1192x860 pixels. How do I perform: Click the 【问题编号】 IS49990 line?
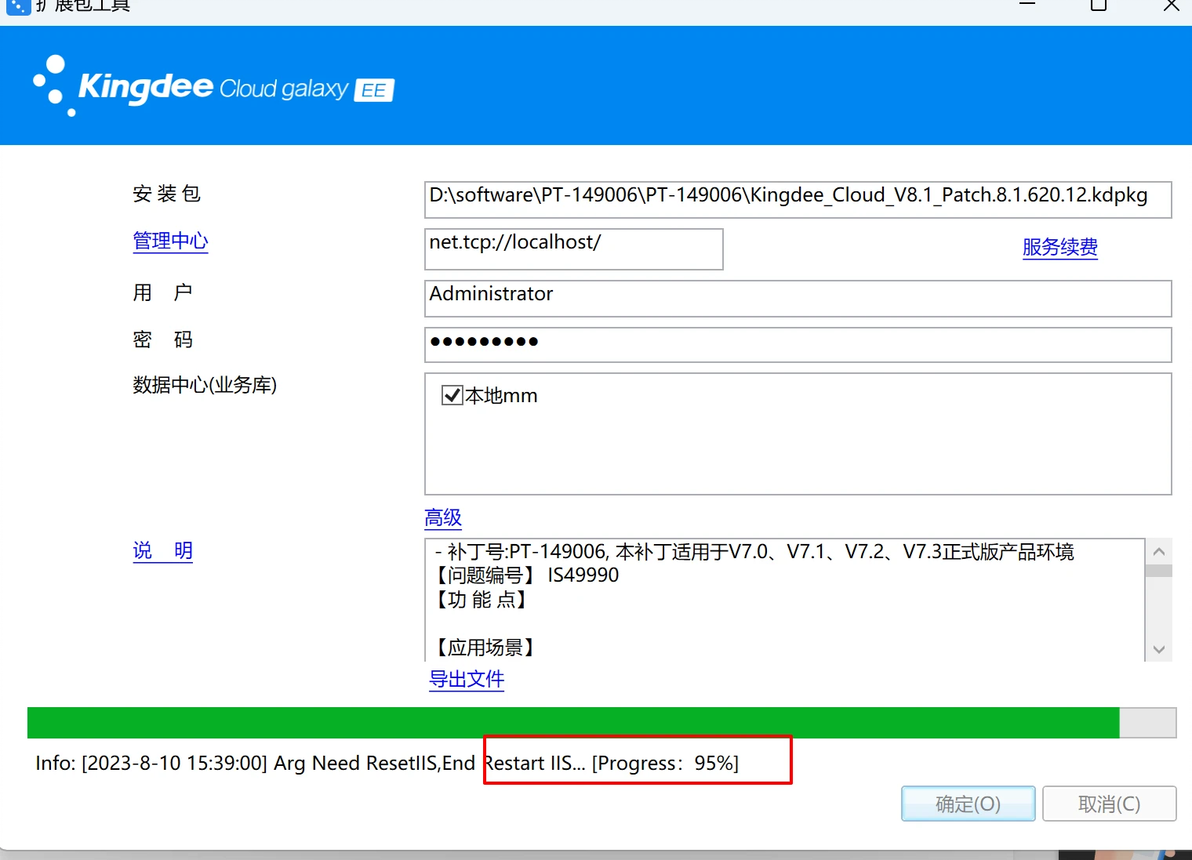(x=525, y=575)
